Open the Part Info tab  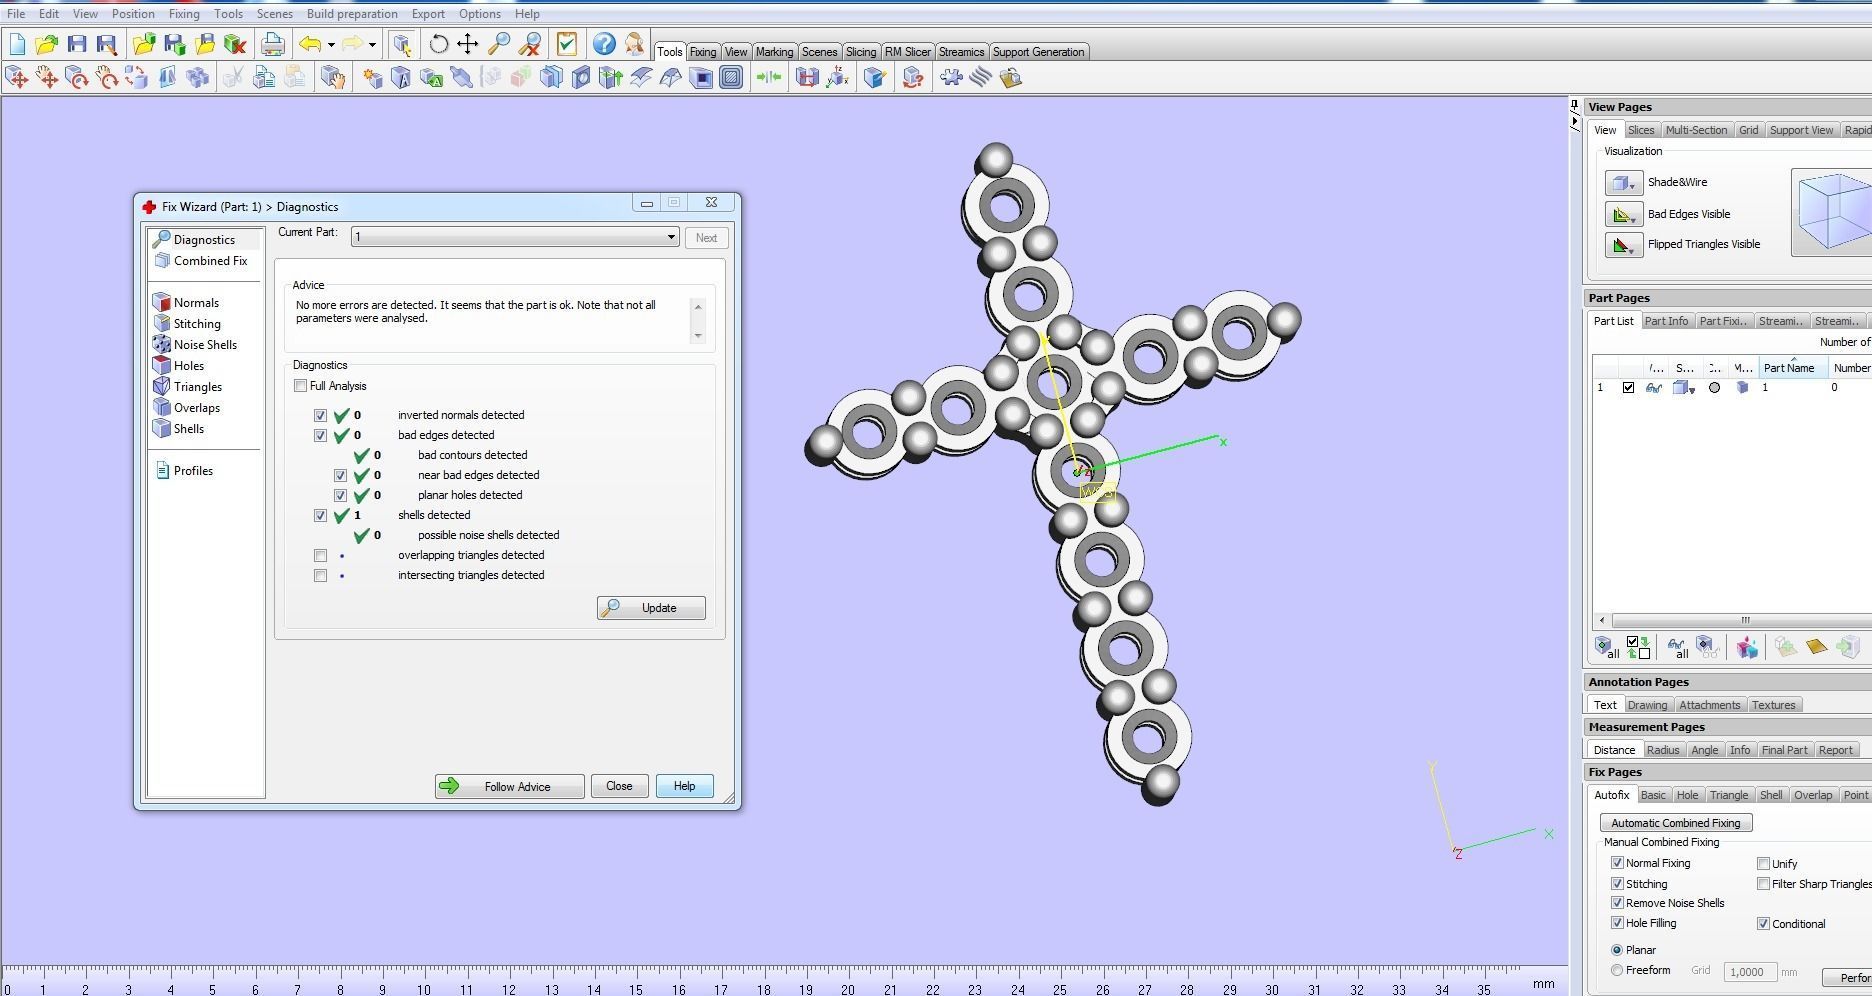point(1666,321)
